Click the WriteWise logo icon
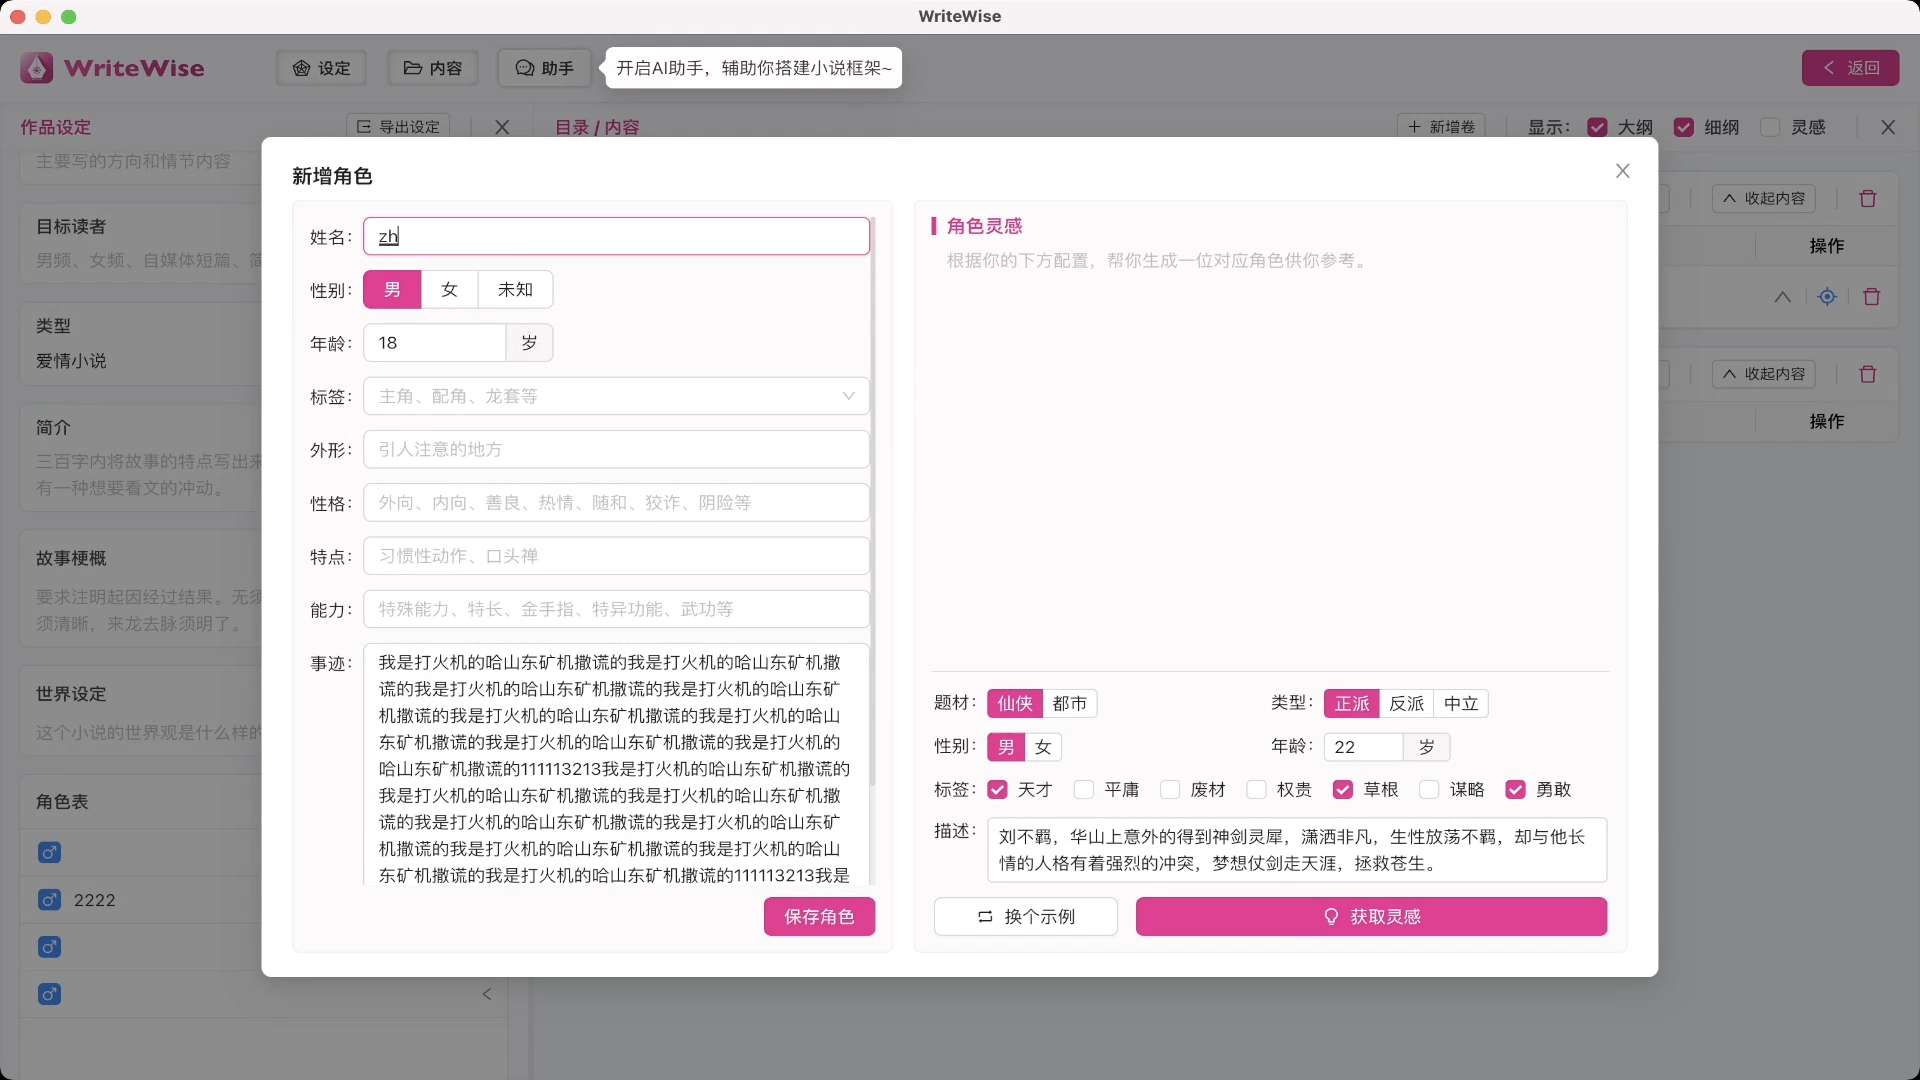Image resolution: width=1920 pixels, height=1080 pixels. point(37,68)
